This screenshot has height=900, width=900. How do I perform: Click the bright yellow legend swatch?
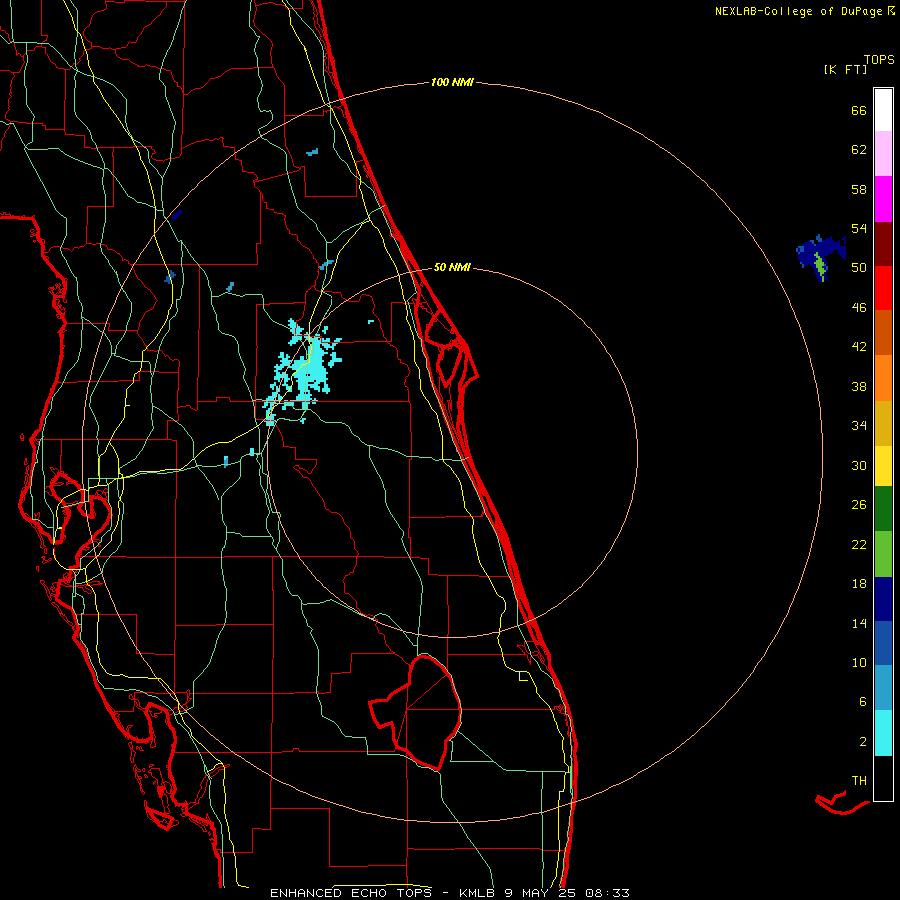883,466
